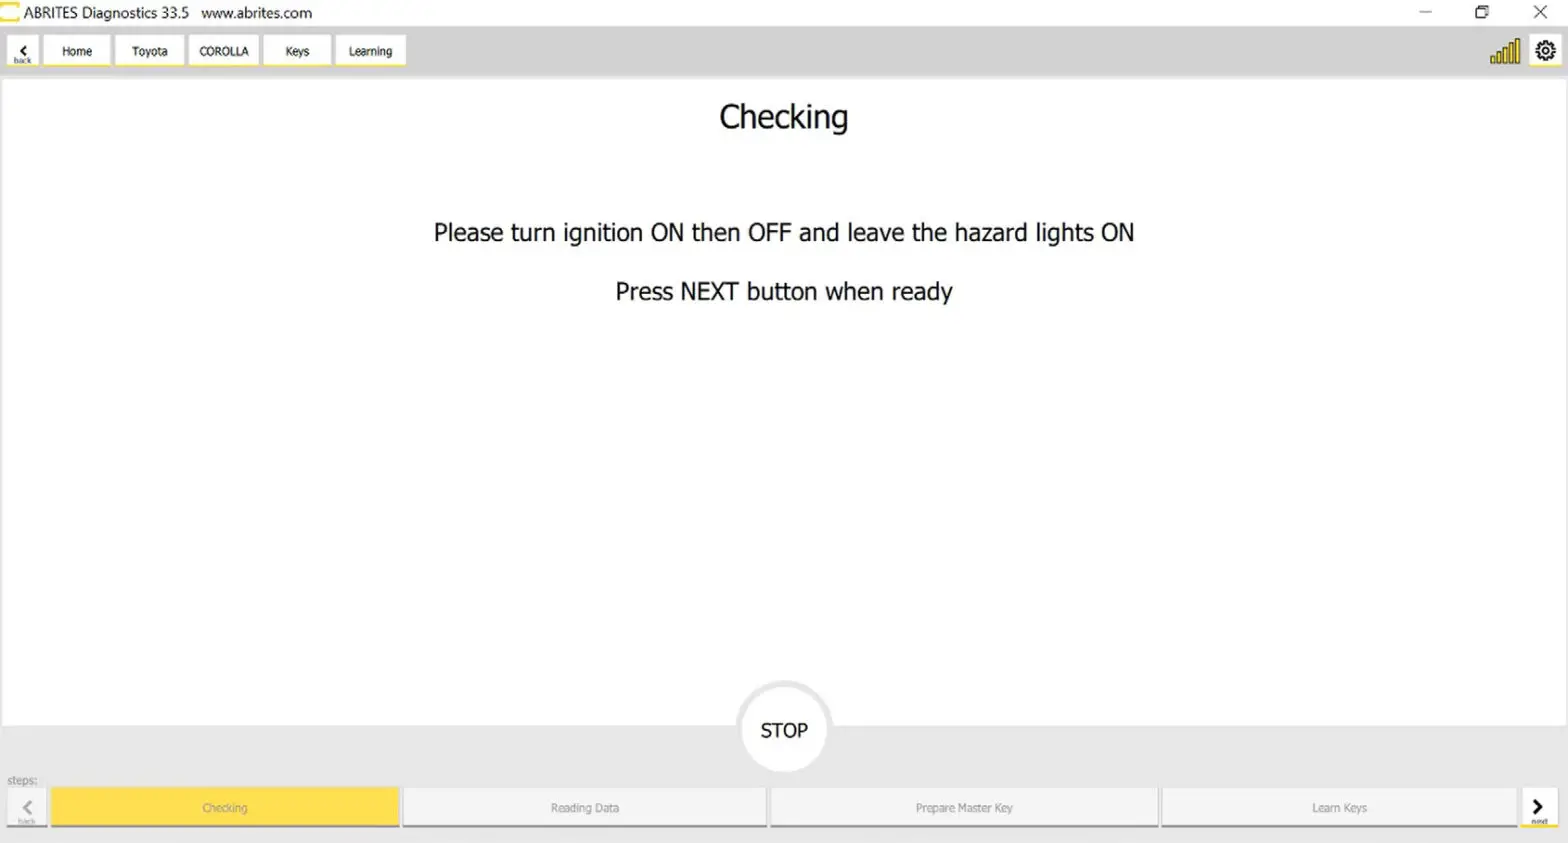Click the ignition ON then OFF instruction

784,233
